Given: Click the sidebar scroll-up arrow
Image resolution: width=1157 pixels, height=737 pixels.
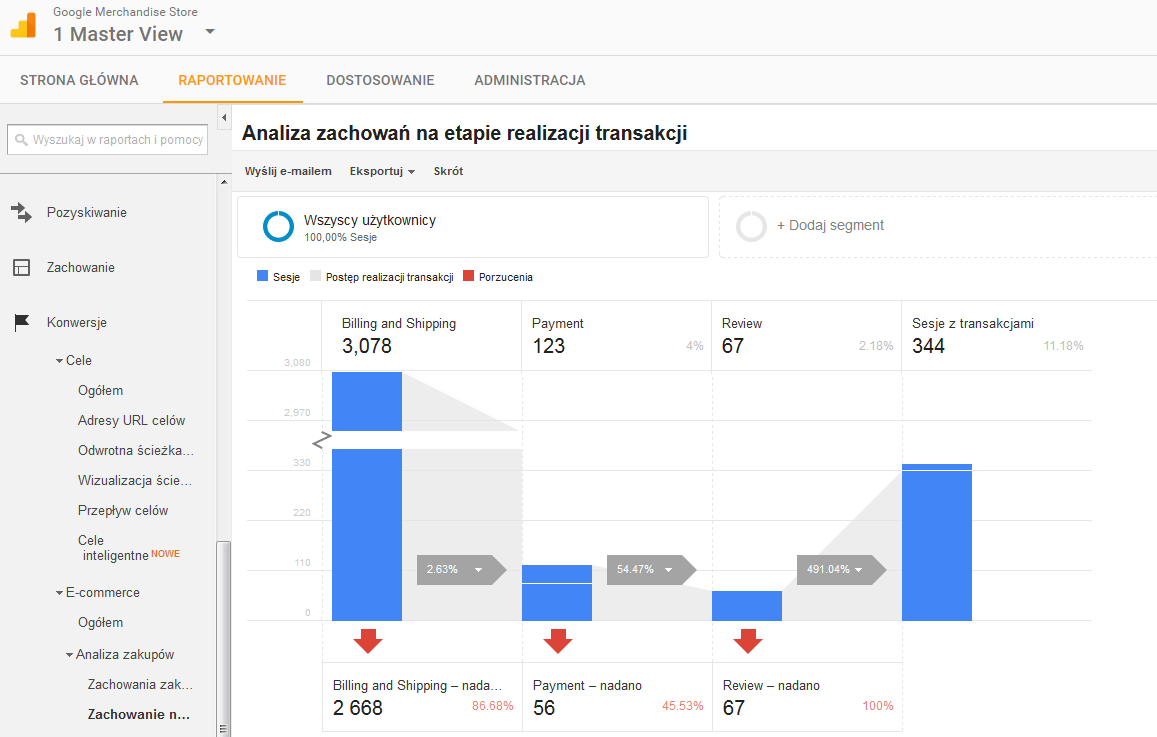Looking at the screenshot, I should pos(224,181).
